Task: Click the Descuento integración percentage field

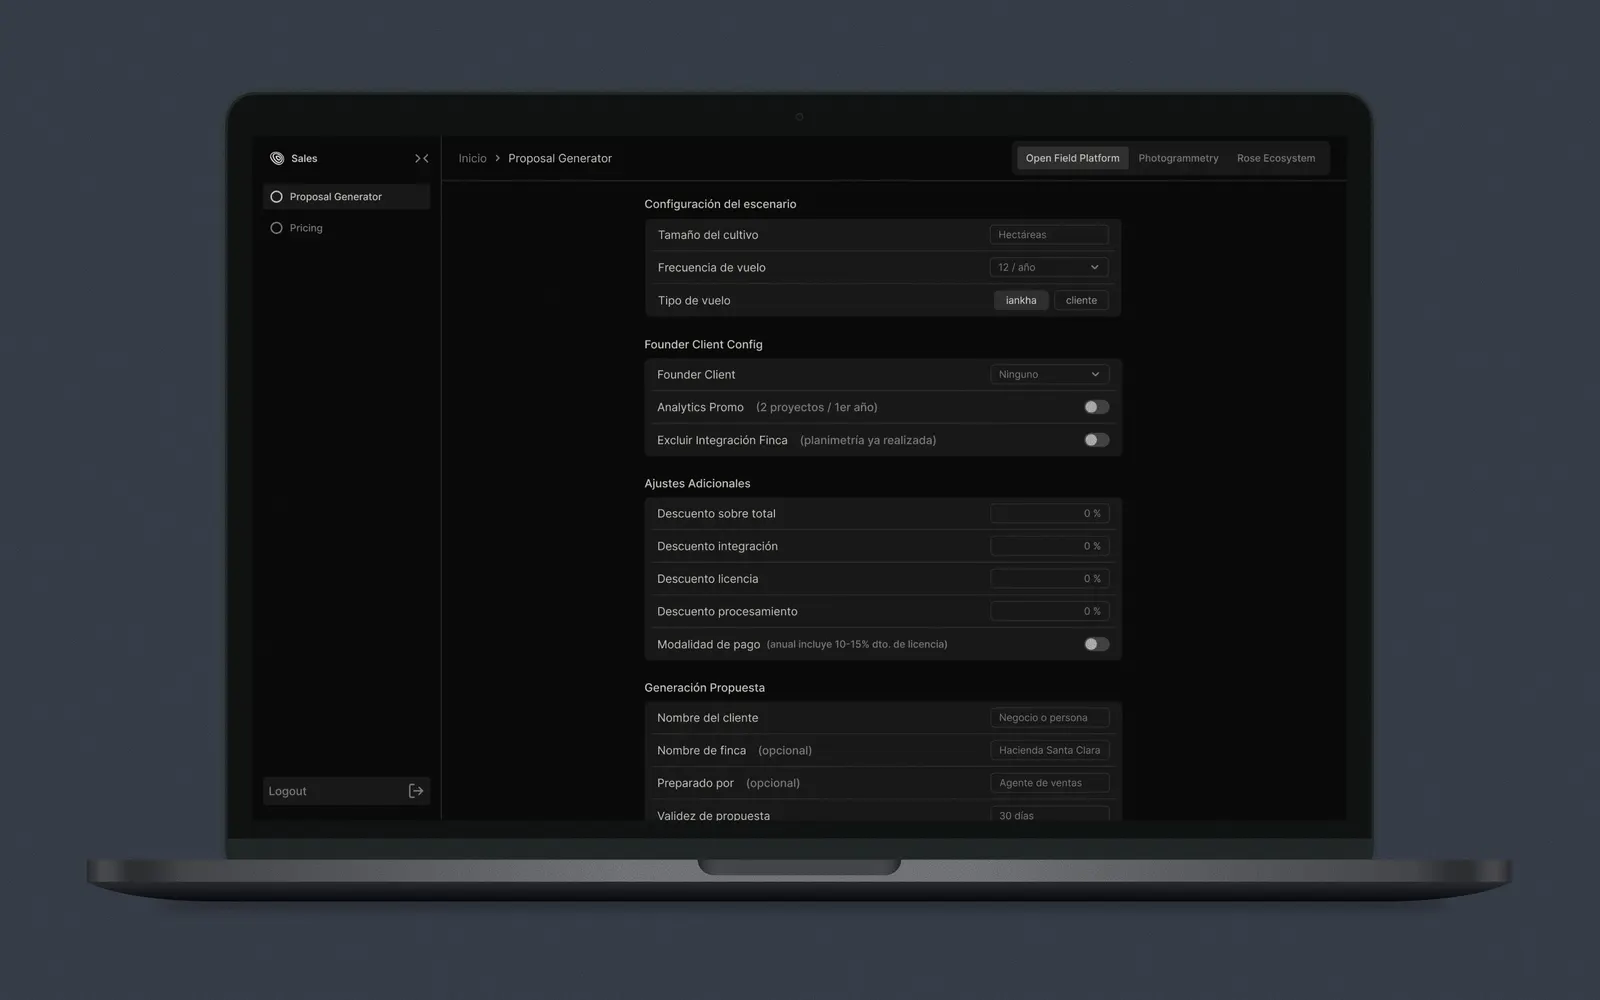Action: [x=1049, y=546]
